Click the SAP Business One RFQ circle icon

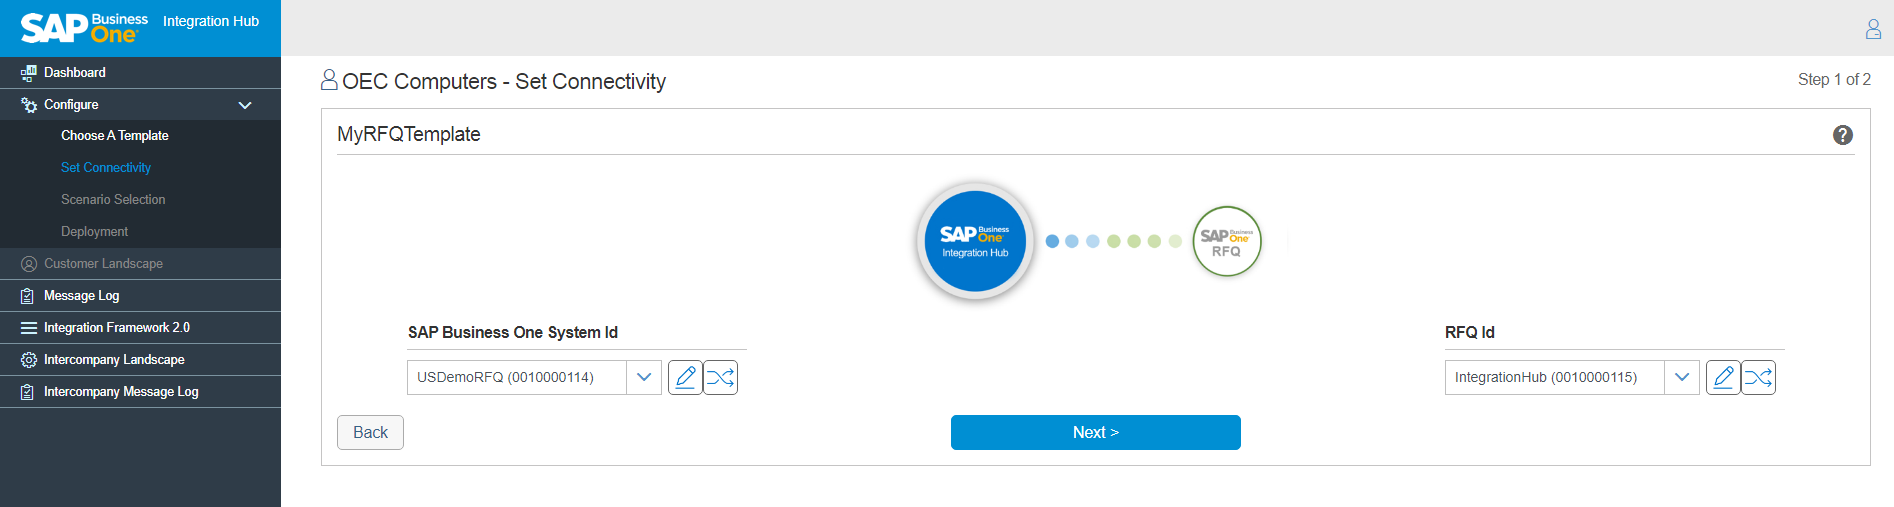[x=1226, y=241]
